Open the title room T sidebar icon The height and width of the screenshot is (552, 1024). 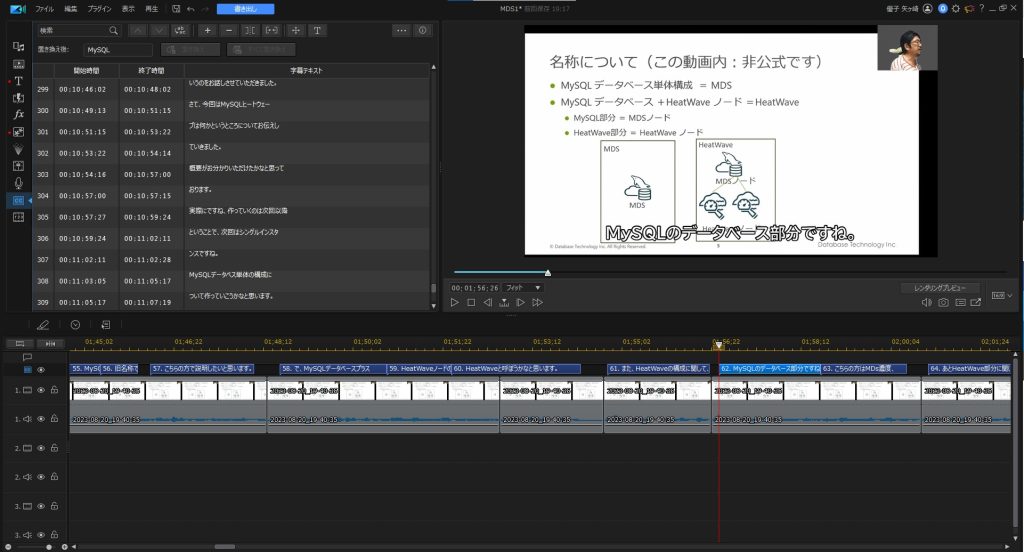coord(18,81)
